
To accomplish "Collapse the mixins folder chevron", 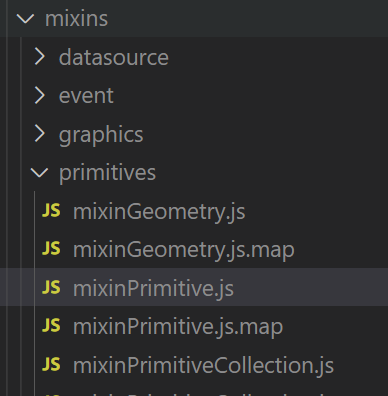I will point(25,19).
